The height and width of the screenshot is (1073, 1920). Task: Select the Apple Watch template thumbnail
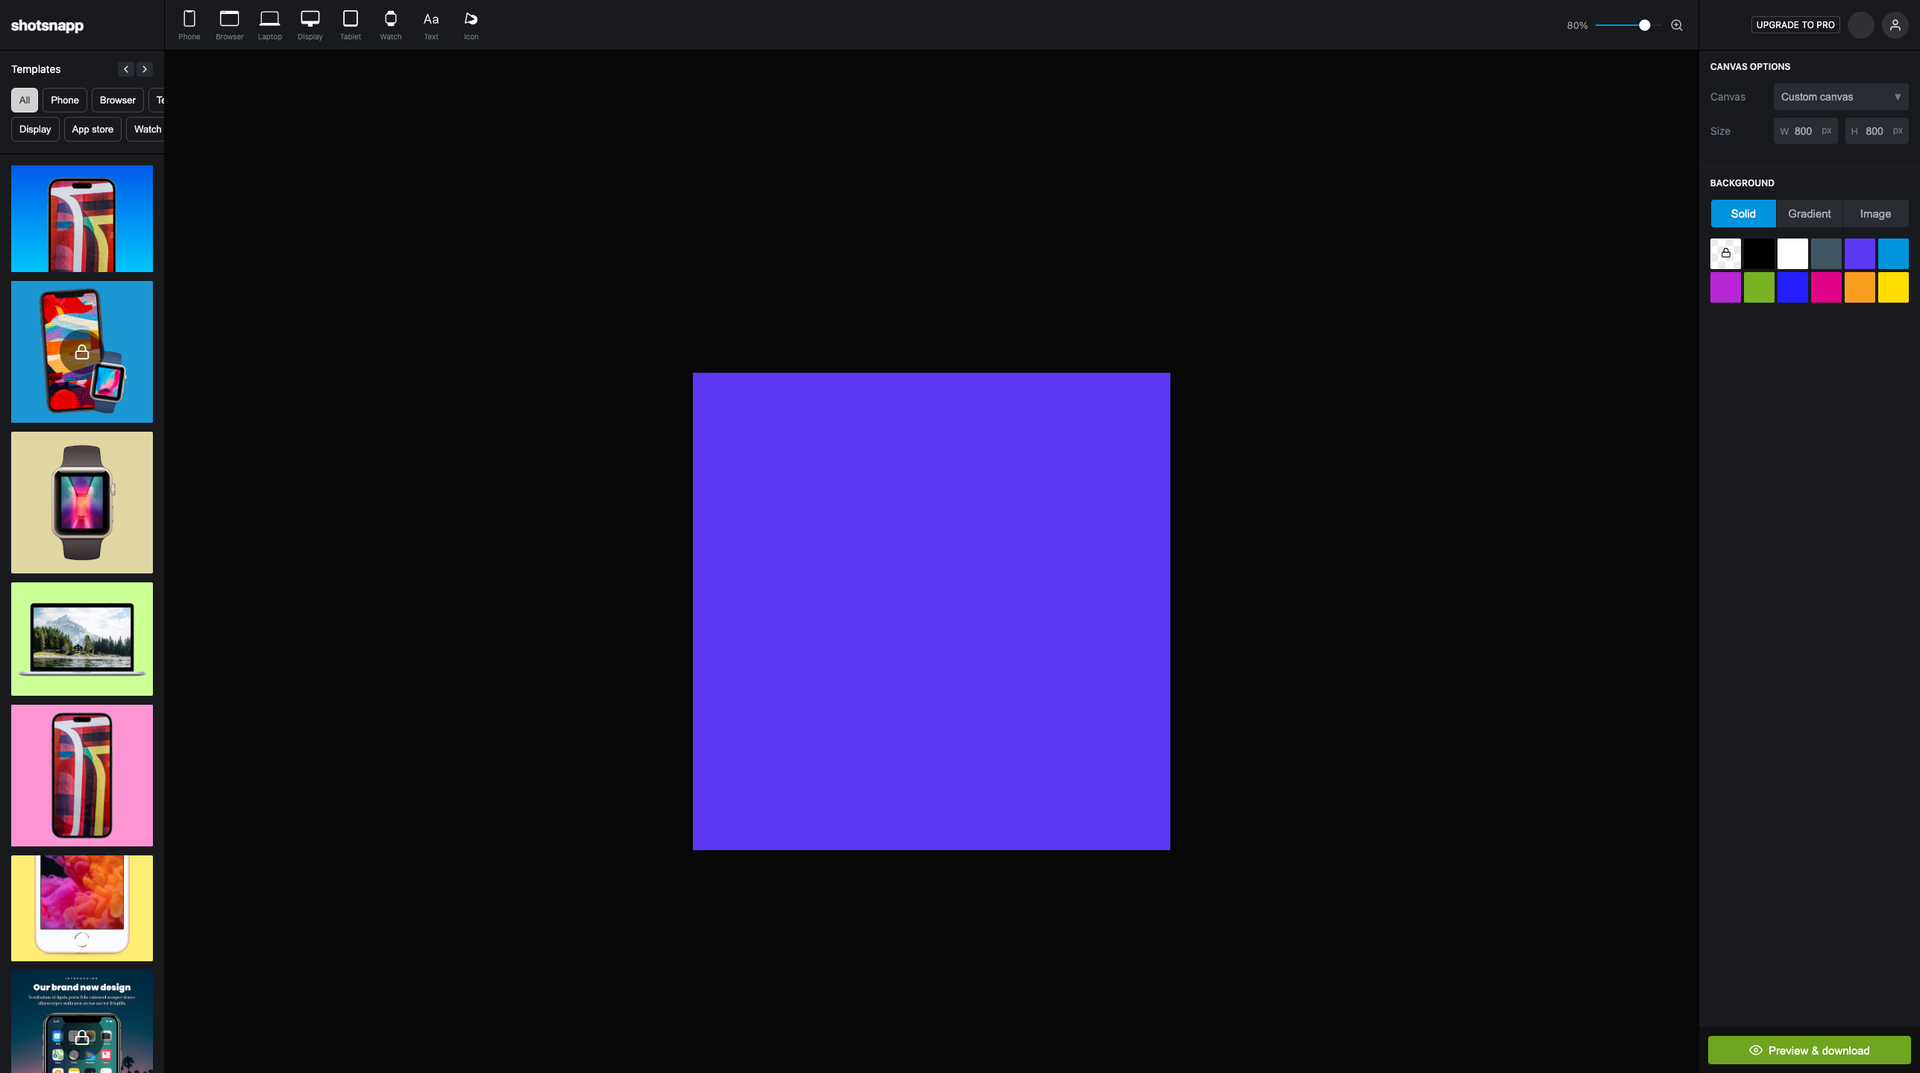coord(82,502)
